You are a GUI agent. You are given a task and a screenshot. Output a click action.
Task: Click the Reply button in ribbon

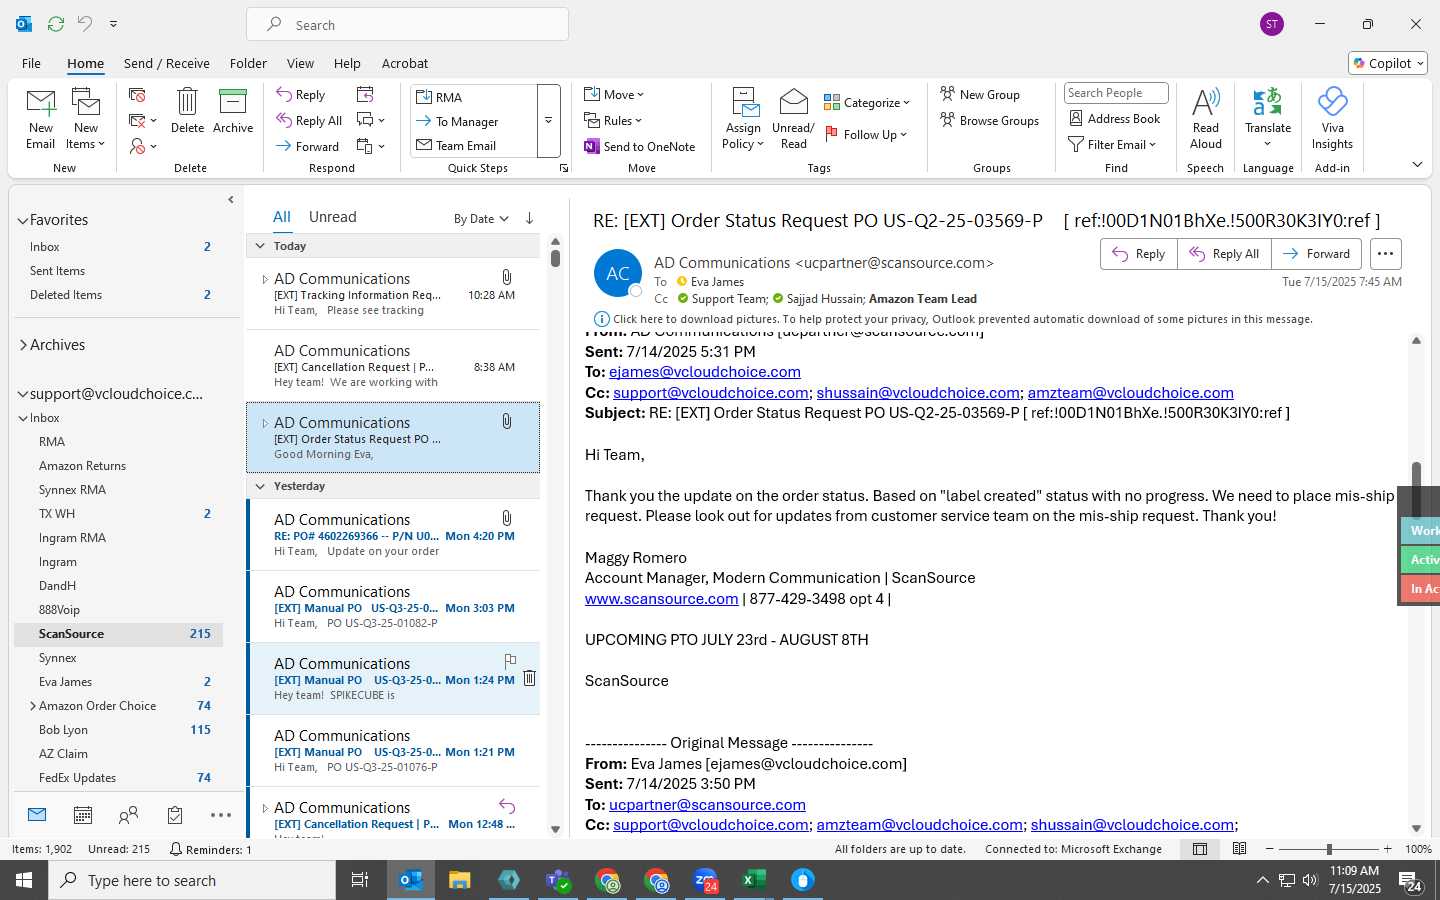click(301, 95)
